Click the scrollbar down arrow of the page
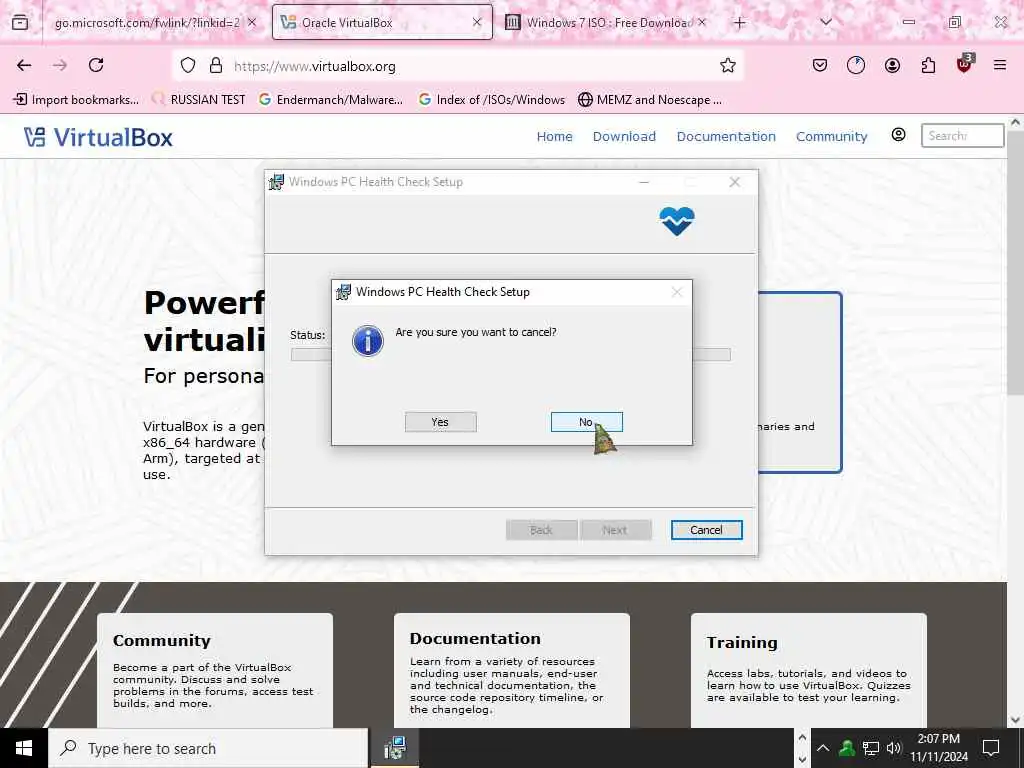This screenshot has width=1024, height=768. 1016,720
